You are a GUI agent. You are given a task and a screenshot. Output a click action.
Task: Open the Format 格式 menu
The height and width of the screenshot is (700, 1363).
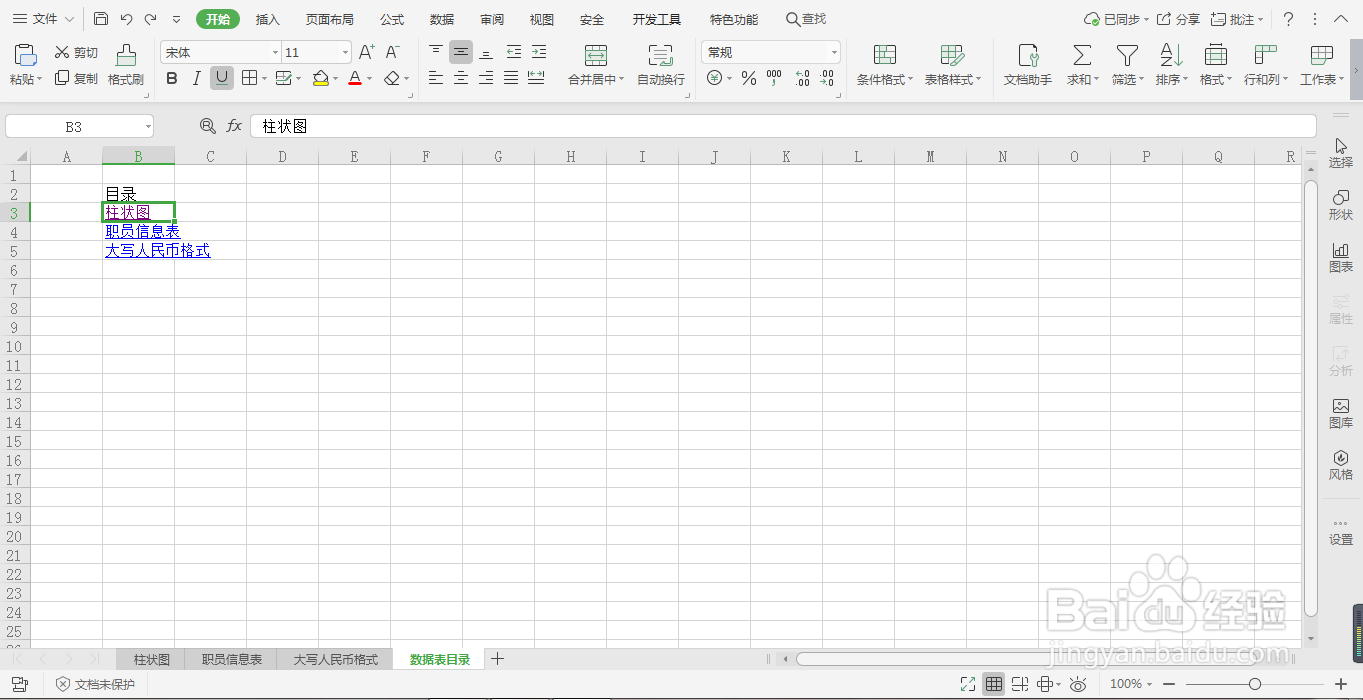pos(1216,65)
